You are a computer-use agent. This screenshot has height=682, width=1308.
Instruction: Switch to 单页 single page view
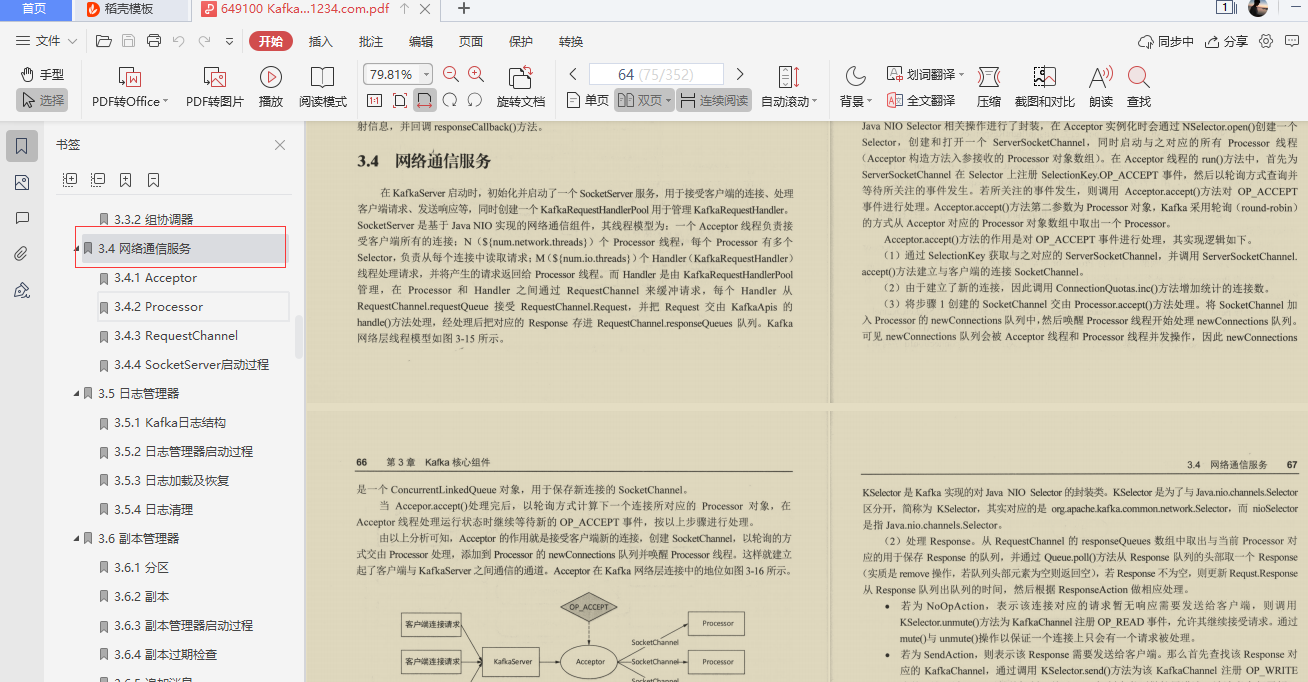click(590, 100)
